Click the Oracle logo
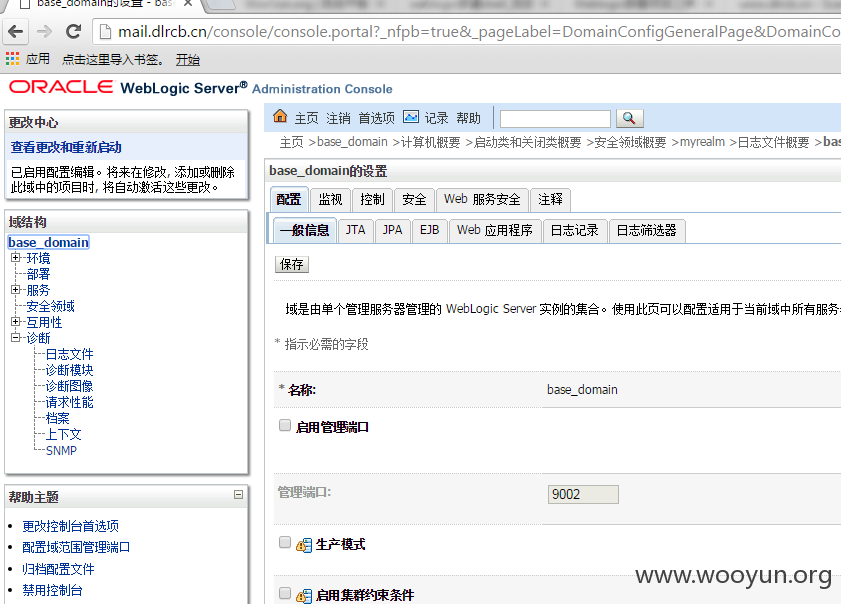The width and height of the screenshot is (841, 604). 61,87
